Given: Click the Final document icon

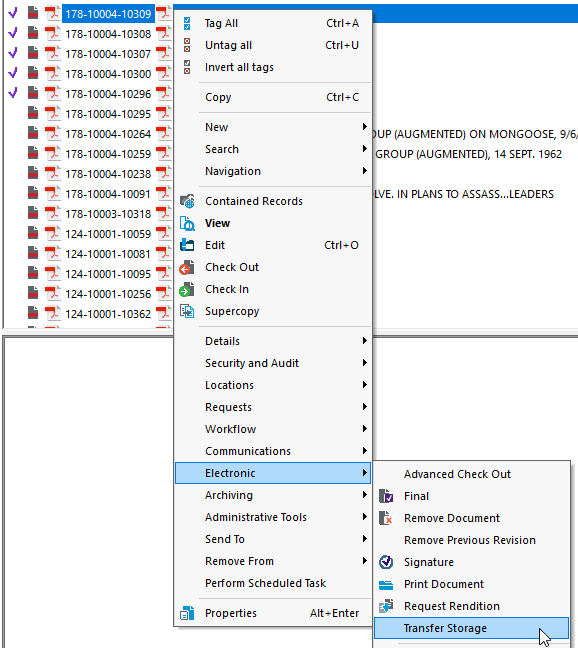Looking at the screenshot, I should click(x=386, y=496).
